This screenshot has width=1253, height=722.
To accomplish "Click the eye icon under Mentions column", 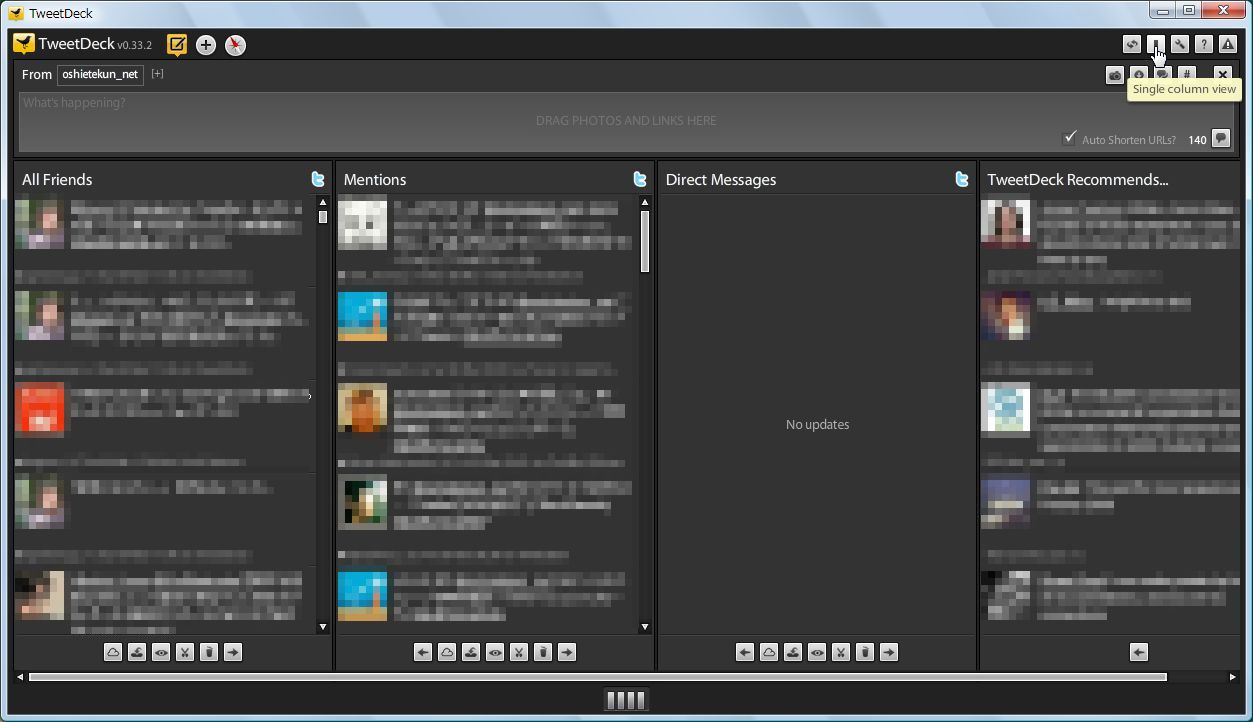I will pyautogui.click(x=495, y=652).
